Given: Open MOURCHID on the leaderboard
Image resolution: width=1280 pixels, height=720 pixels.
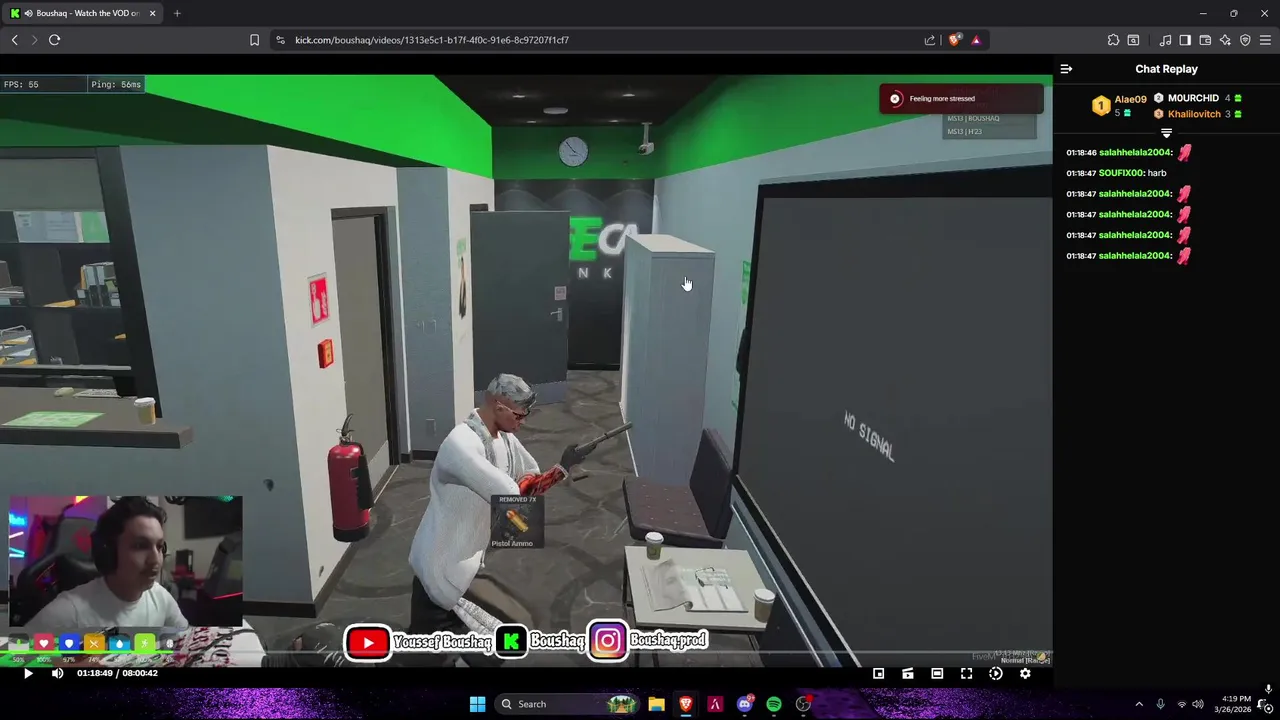Looking at the screenshot, I should pyautogui.click(x=1193, y=98).
